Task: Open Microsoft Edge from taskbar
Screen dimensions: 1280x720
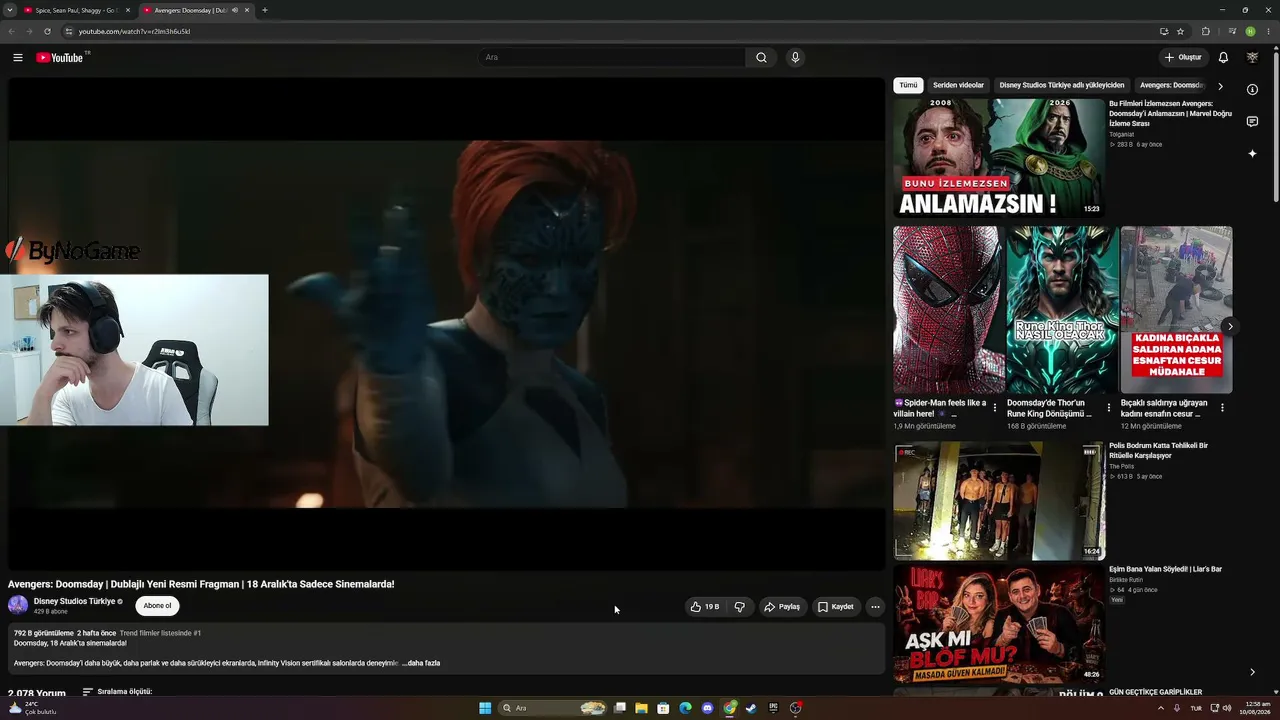Action: [685, 708]
